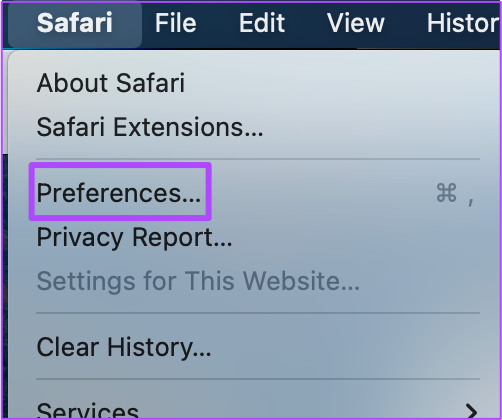
Task: Click inside the purple highlighted Preferences box
Action: [x=120, y=192]
